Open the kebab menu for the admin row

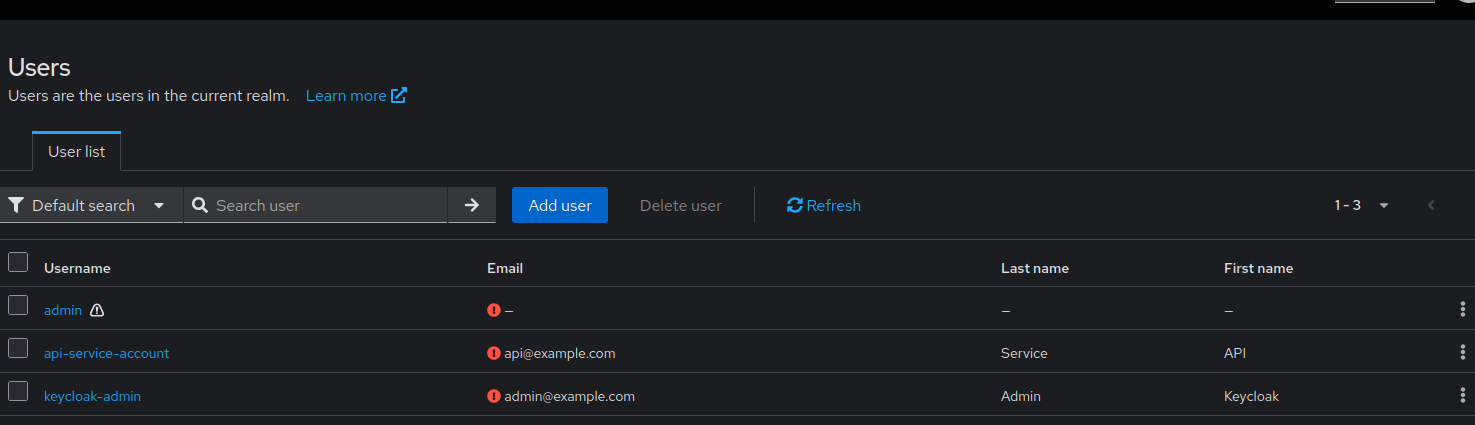1463,310
